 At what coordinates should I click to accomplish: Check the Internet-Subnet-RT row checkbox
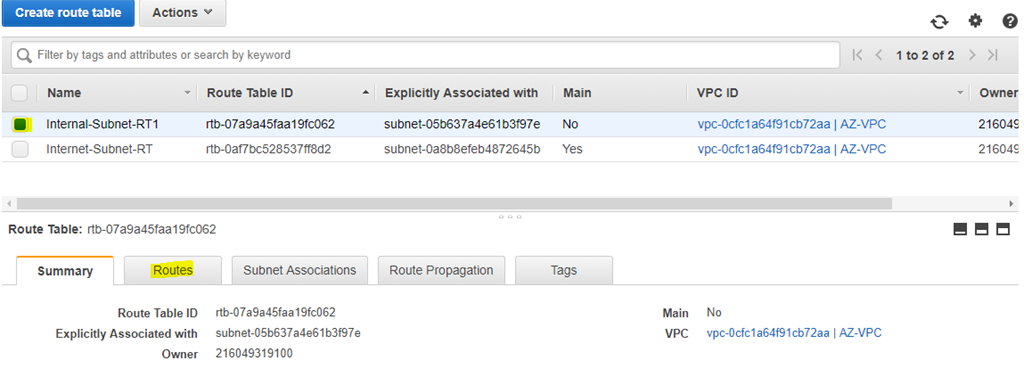point(20,150)
